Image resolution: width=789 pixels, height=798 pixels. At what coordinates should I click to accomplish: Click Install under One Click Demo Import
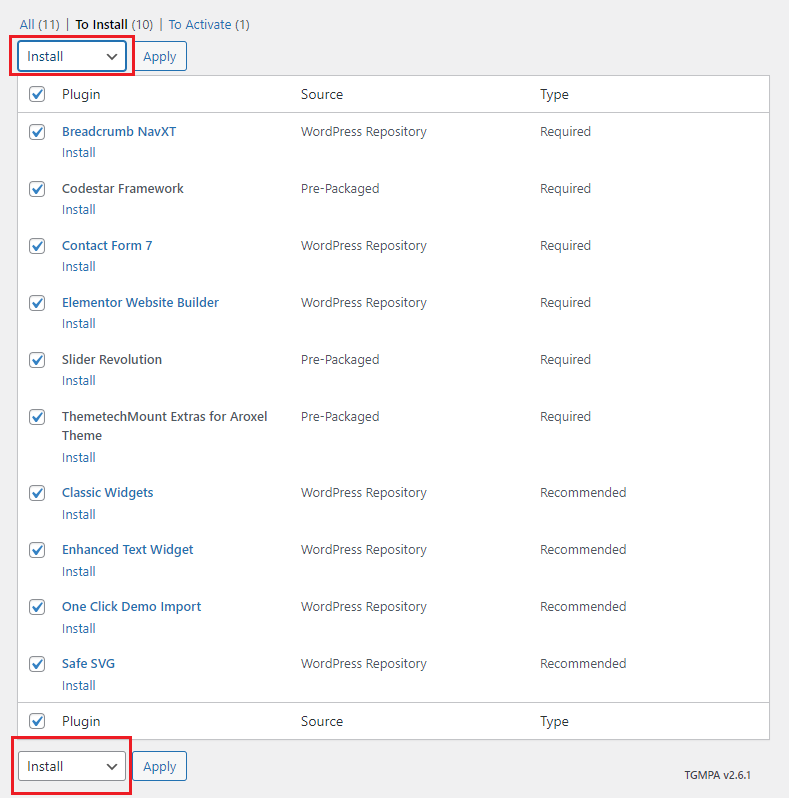(x=79, y=628)
